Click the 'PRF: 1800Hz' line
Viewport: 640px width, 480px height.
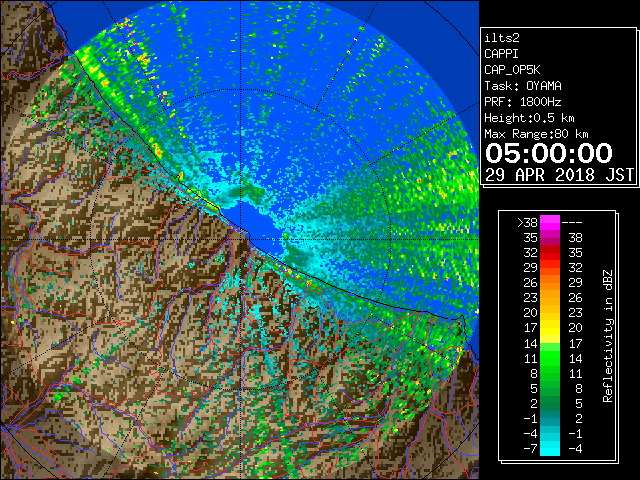coord(523,102)
